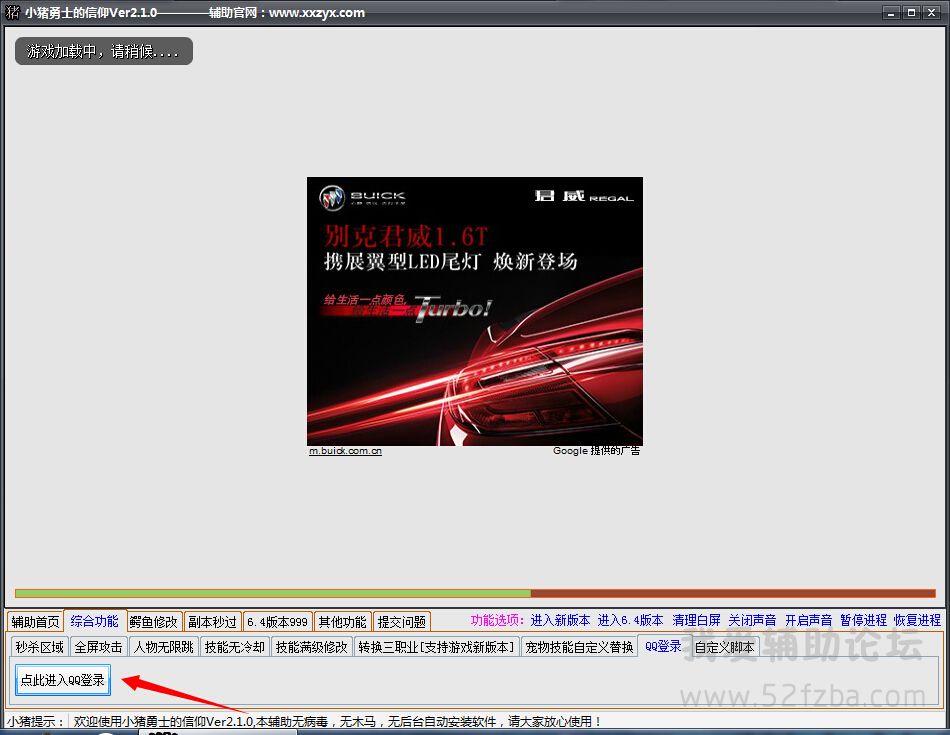This screenshot has width=950, height=735.
Task: Open the 技能无冷却 sub-tab
Action: tap(234, 647)
